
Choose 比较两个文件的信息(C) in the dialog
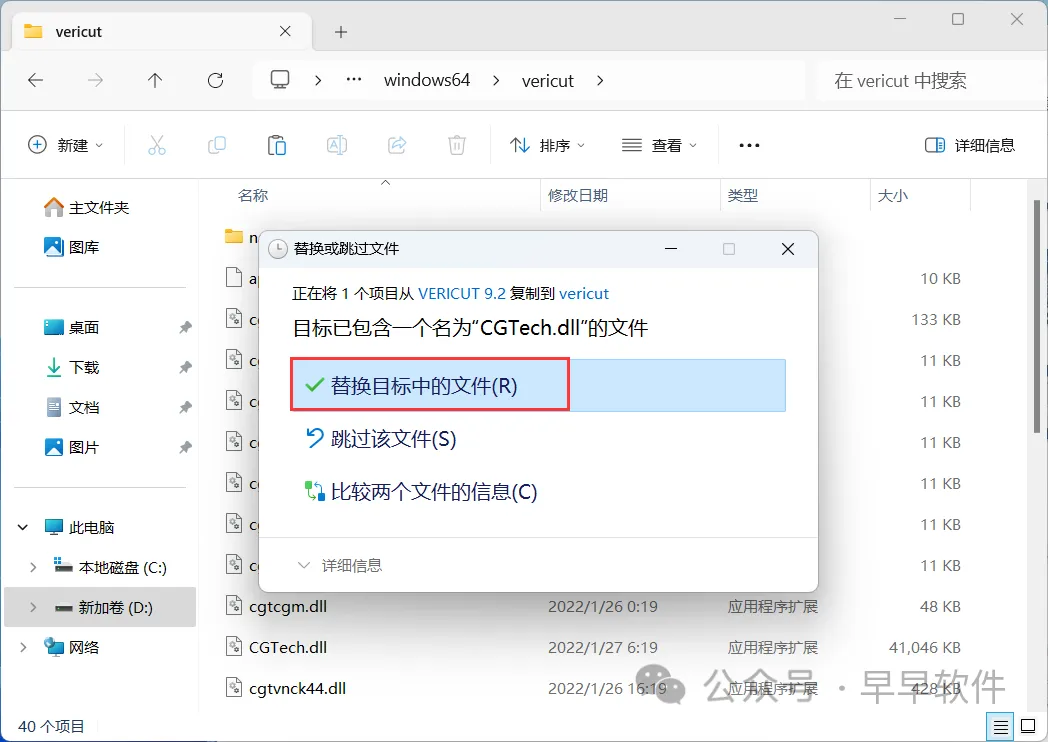[421, 492]
